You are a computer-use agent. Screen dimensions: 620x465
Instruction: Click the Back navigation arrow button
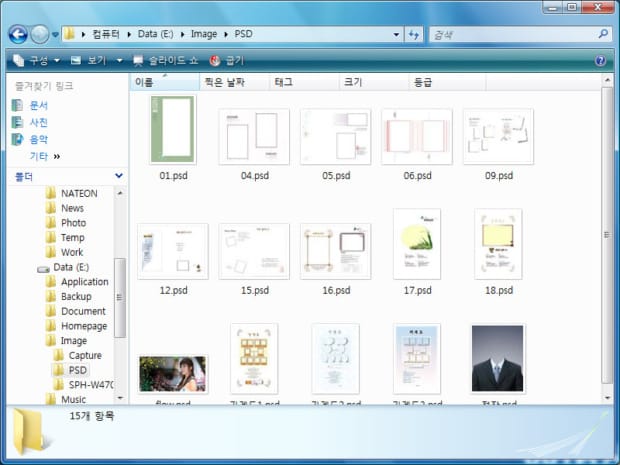coord(18,35)
